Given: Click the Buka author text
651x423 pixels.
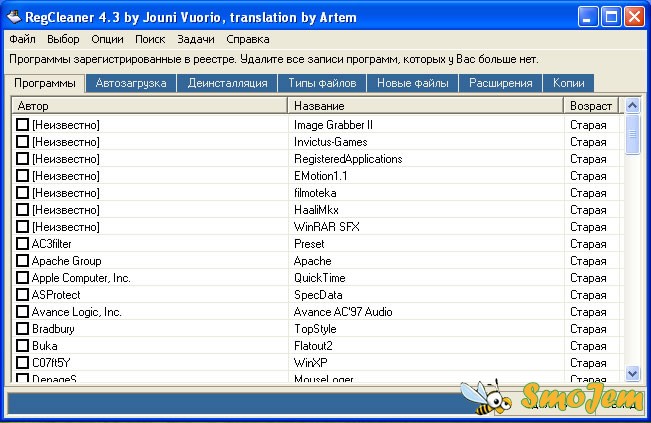Looking at the screenshot, I should coord(45,346).
